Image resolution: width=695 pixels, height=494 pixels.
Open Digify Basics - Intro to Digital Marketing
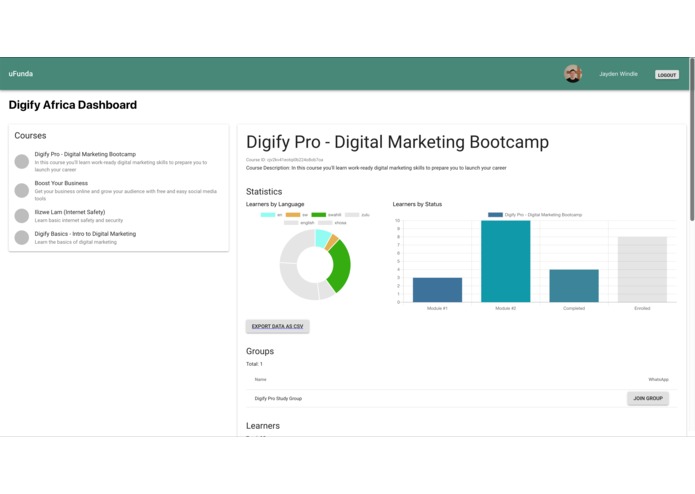pos(119,237)
